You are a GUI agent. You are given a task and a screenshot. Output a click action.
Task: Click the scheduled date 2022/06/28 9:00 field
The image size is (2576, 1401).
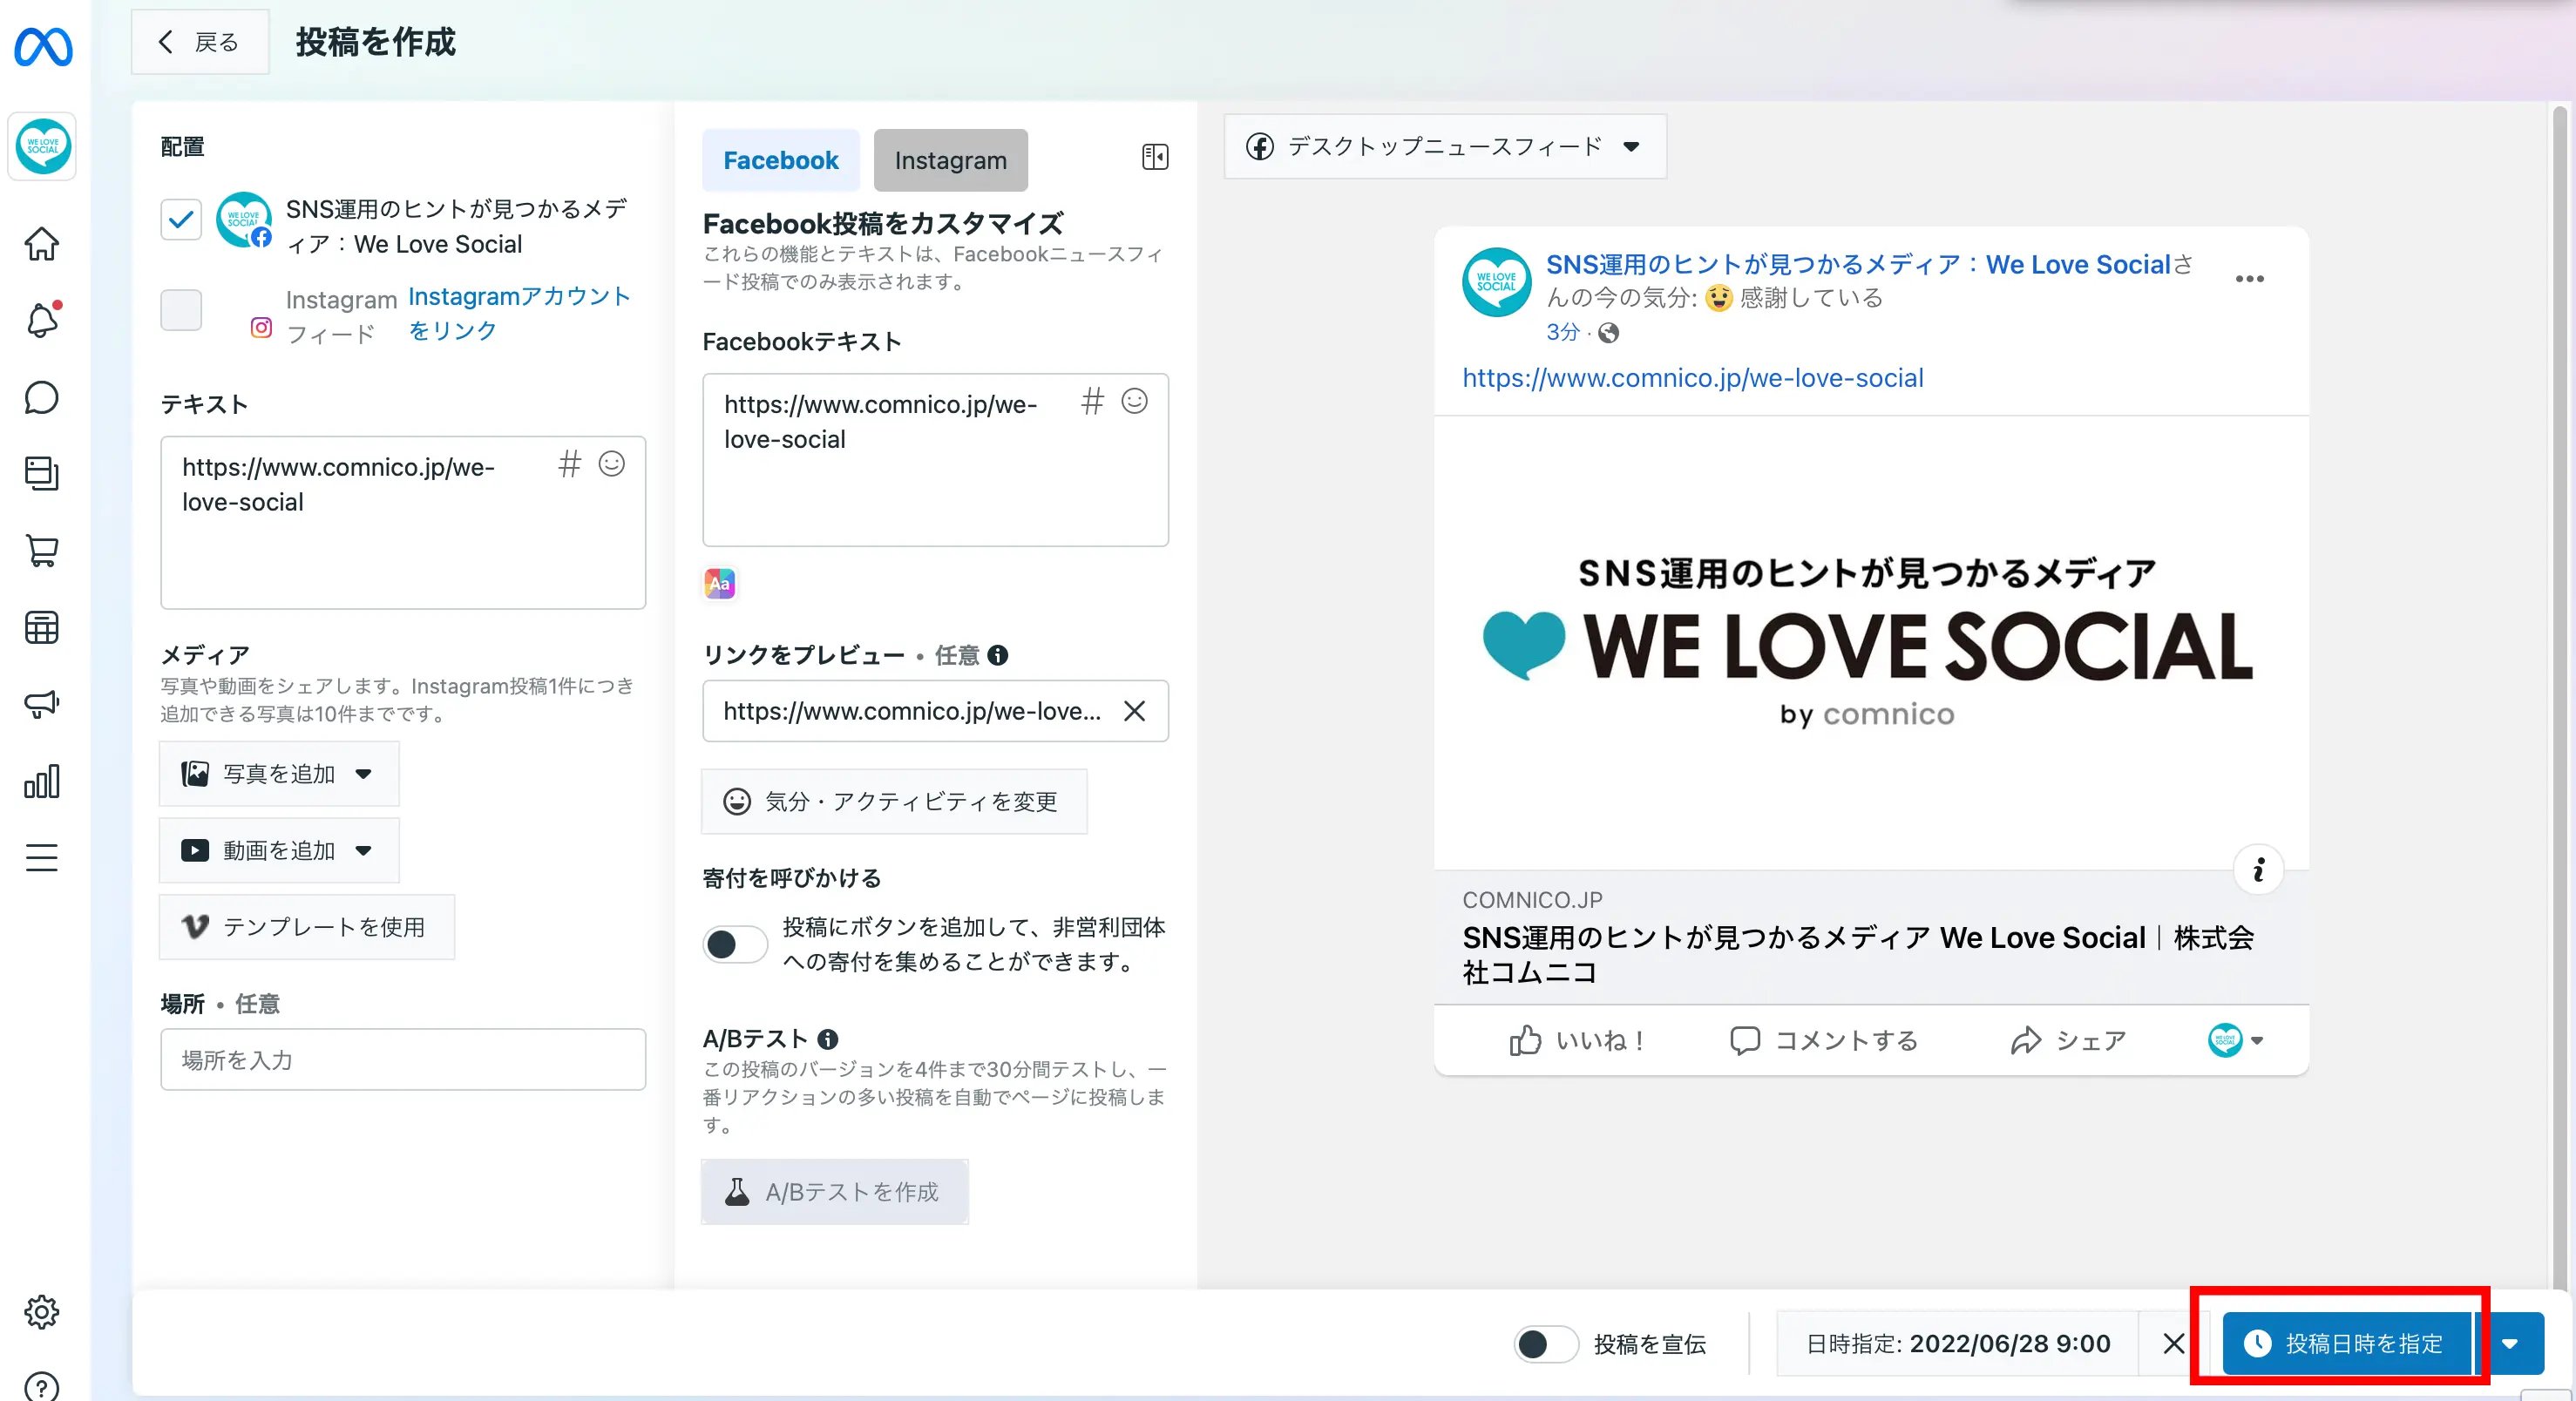(1958, 1343)
